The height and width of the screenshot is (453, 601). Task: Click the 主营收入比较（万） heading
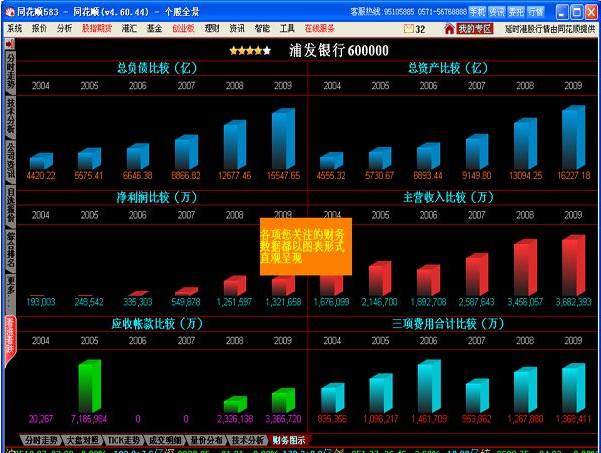(x=448, y=197)
